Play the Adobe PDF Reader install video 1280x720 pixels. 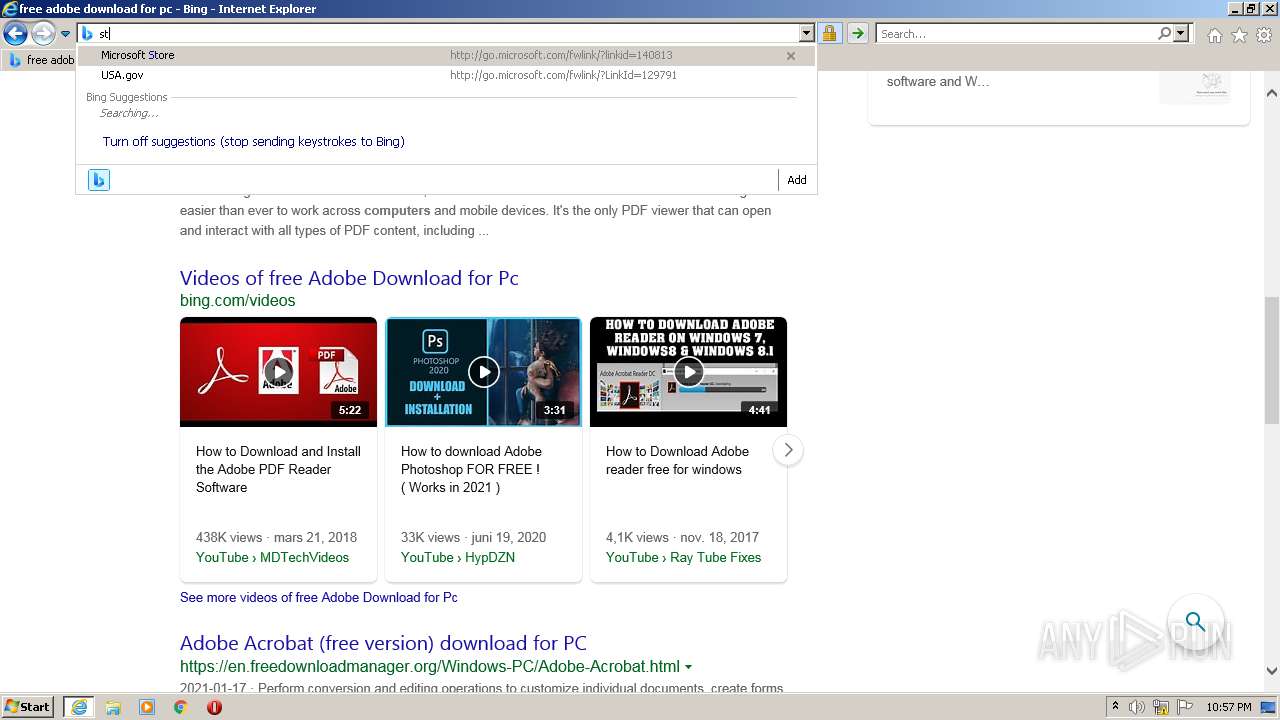278,372
